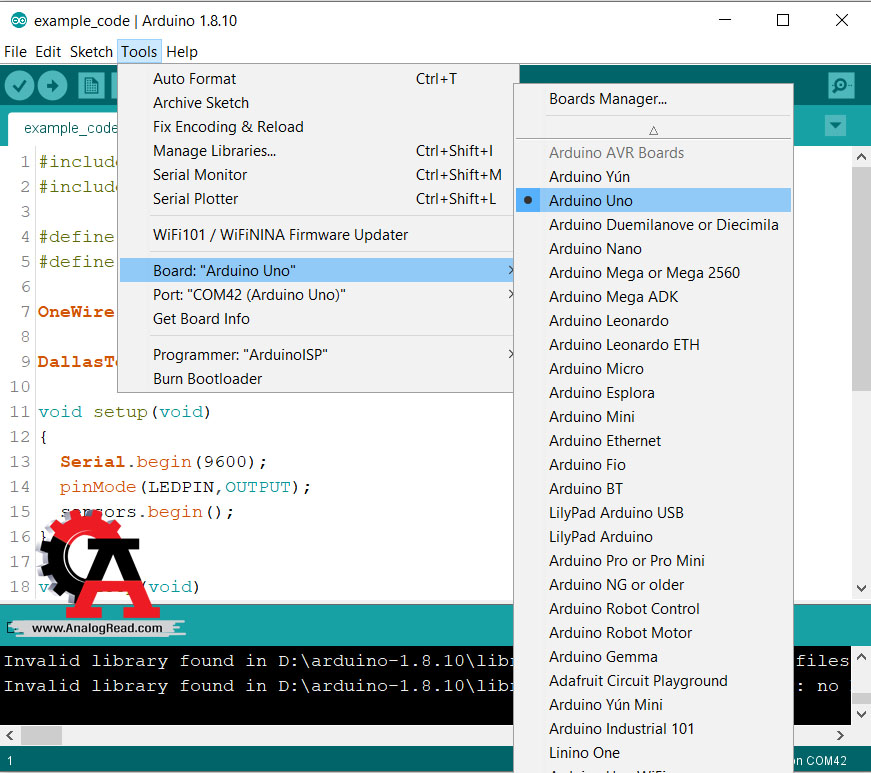The height and width of the screenshot is (773, 871).
Task: Choose Fix Encoding & Reload
Action: [316, 127]
